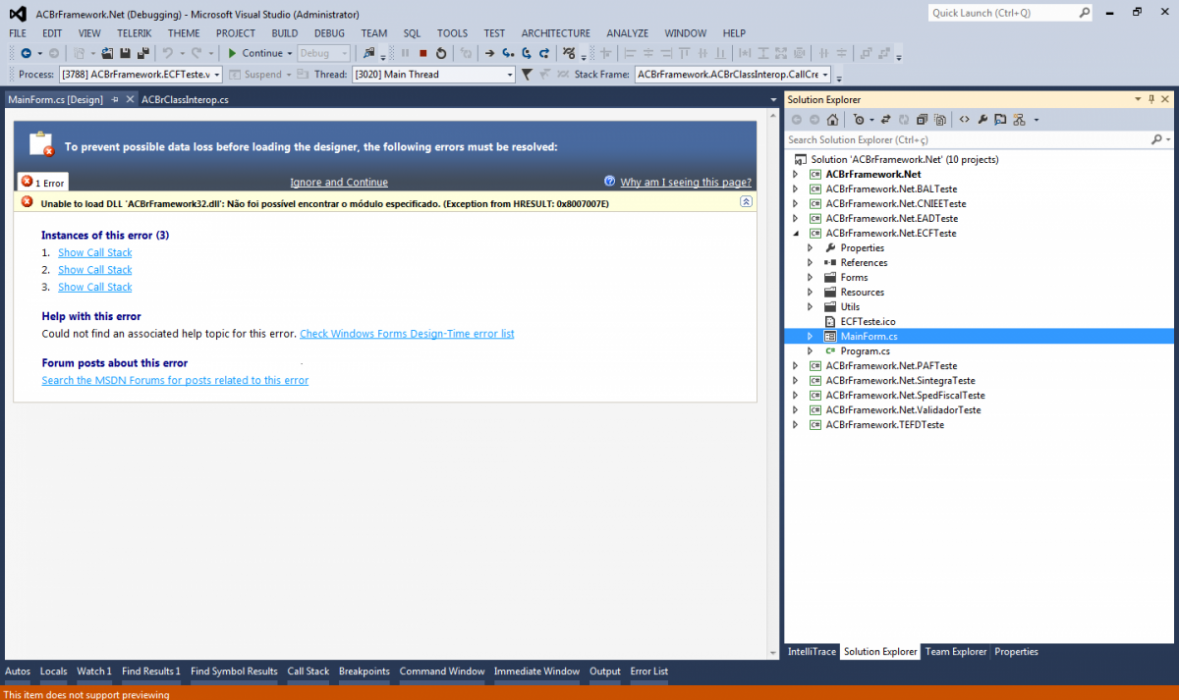Select ACBrFramework.TEFDTeste project
Image resolution: width=1179 pixels, height=700 pixels.
click(x=884, y=425)
